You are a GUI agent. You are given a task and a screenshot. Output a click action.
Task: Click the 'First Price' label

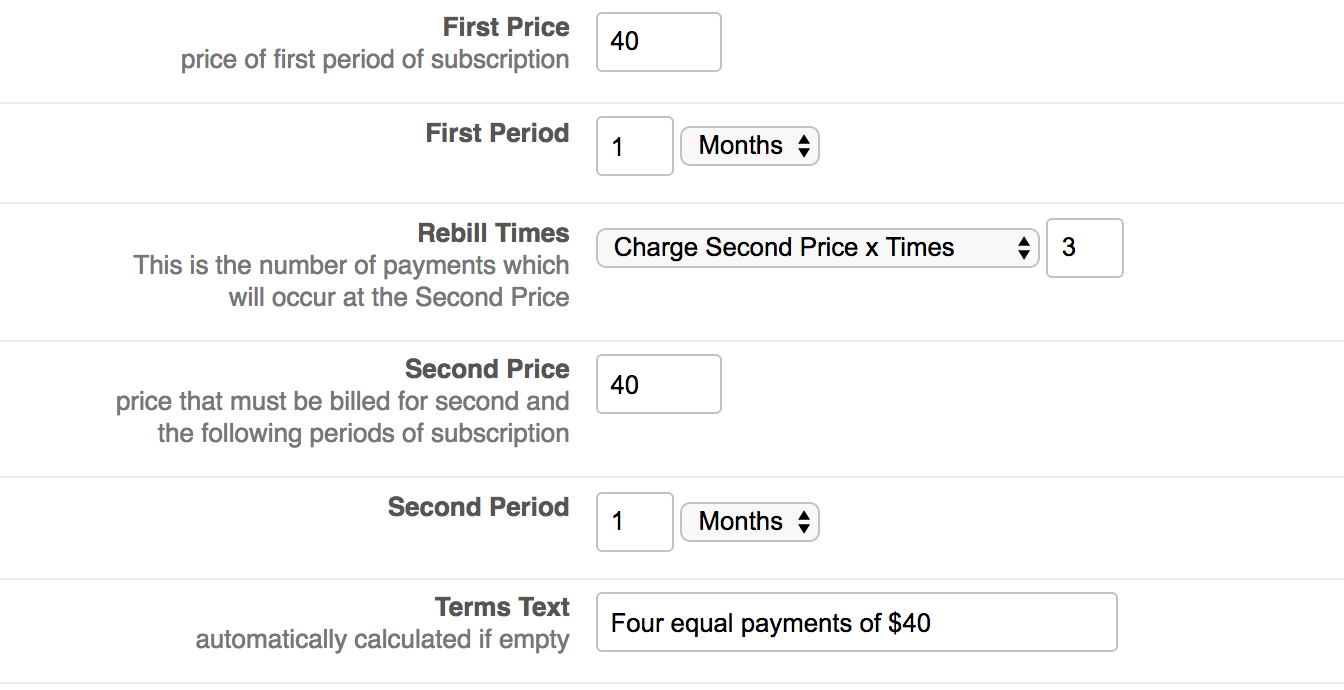(506, 27)
